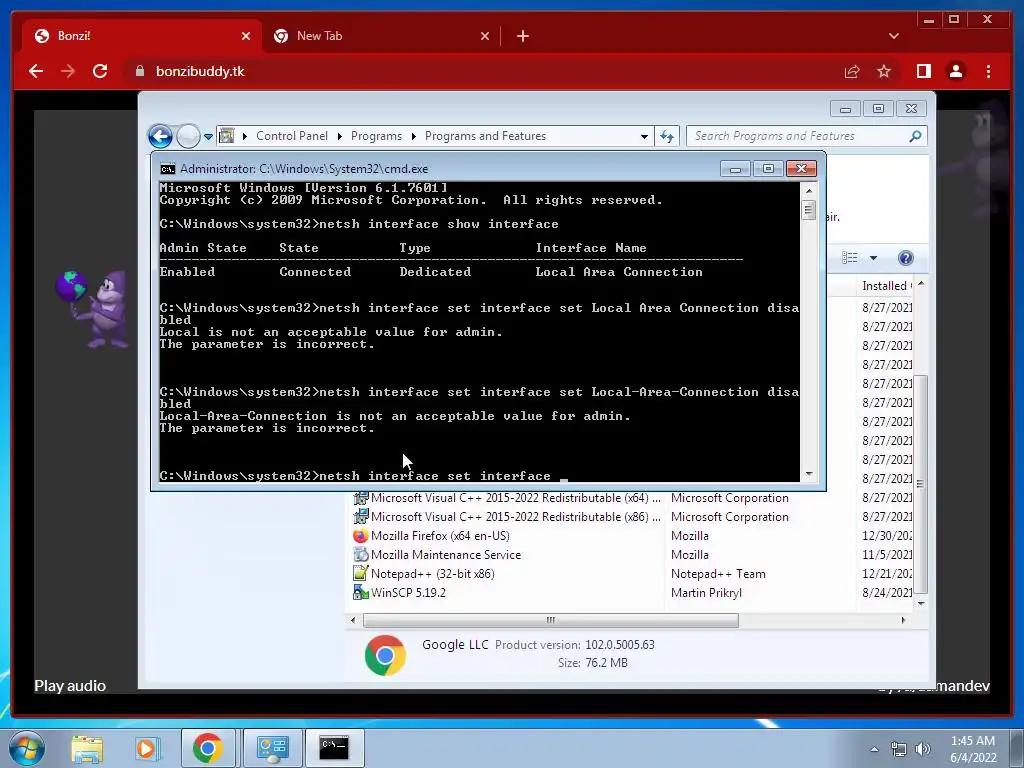The height and width of the screenshot is (768, 1024).
Task: Click Mozilla Firefox icon in list
Action: click(x=360, y=536)
